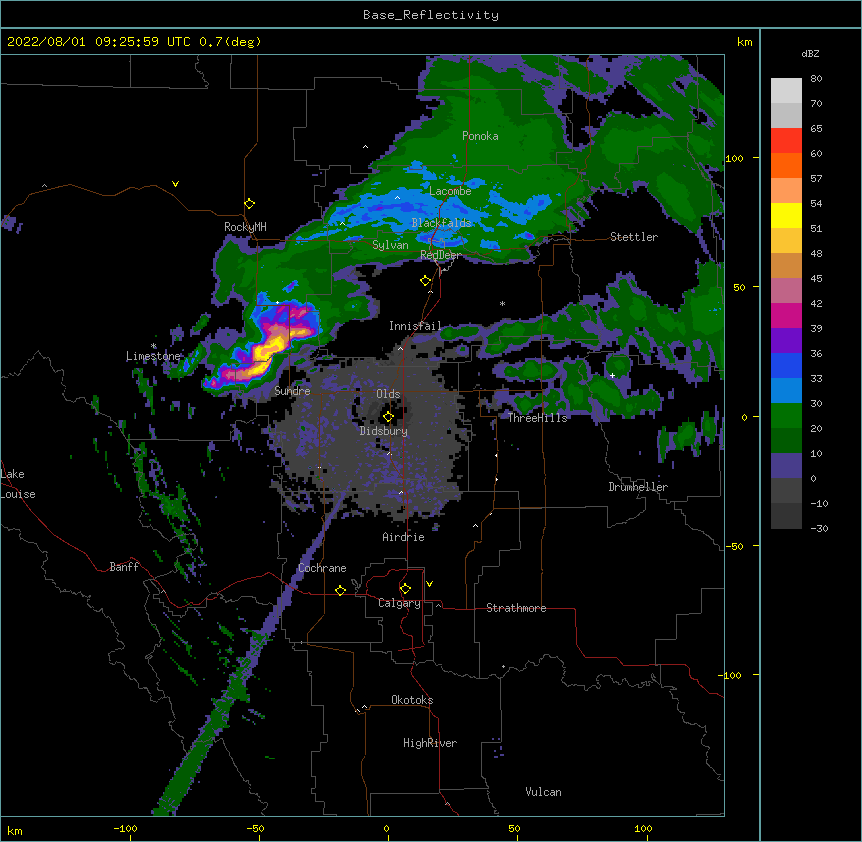Click the RedDeer city label

[x=440, y=255]
